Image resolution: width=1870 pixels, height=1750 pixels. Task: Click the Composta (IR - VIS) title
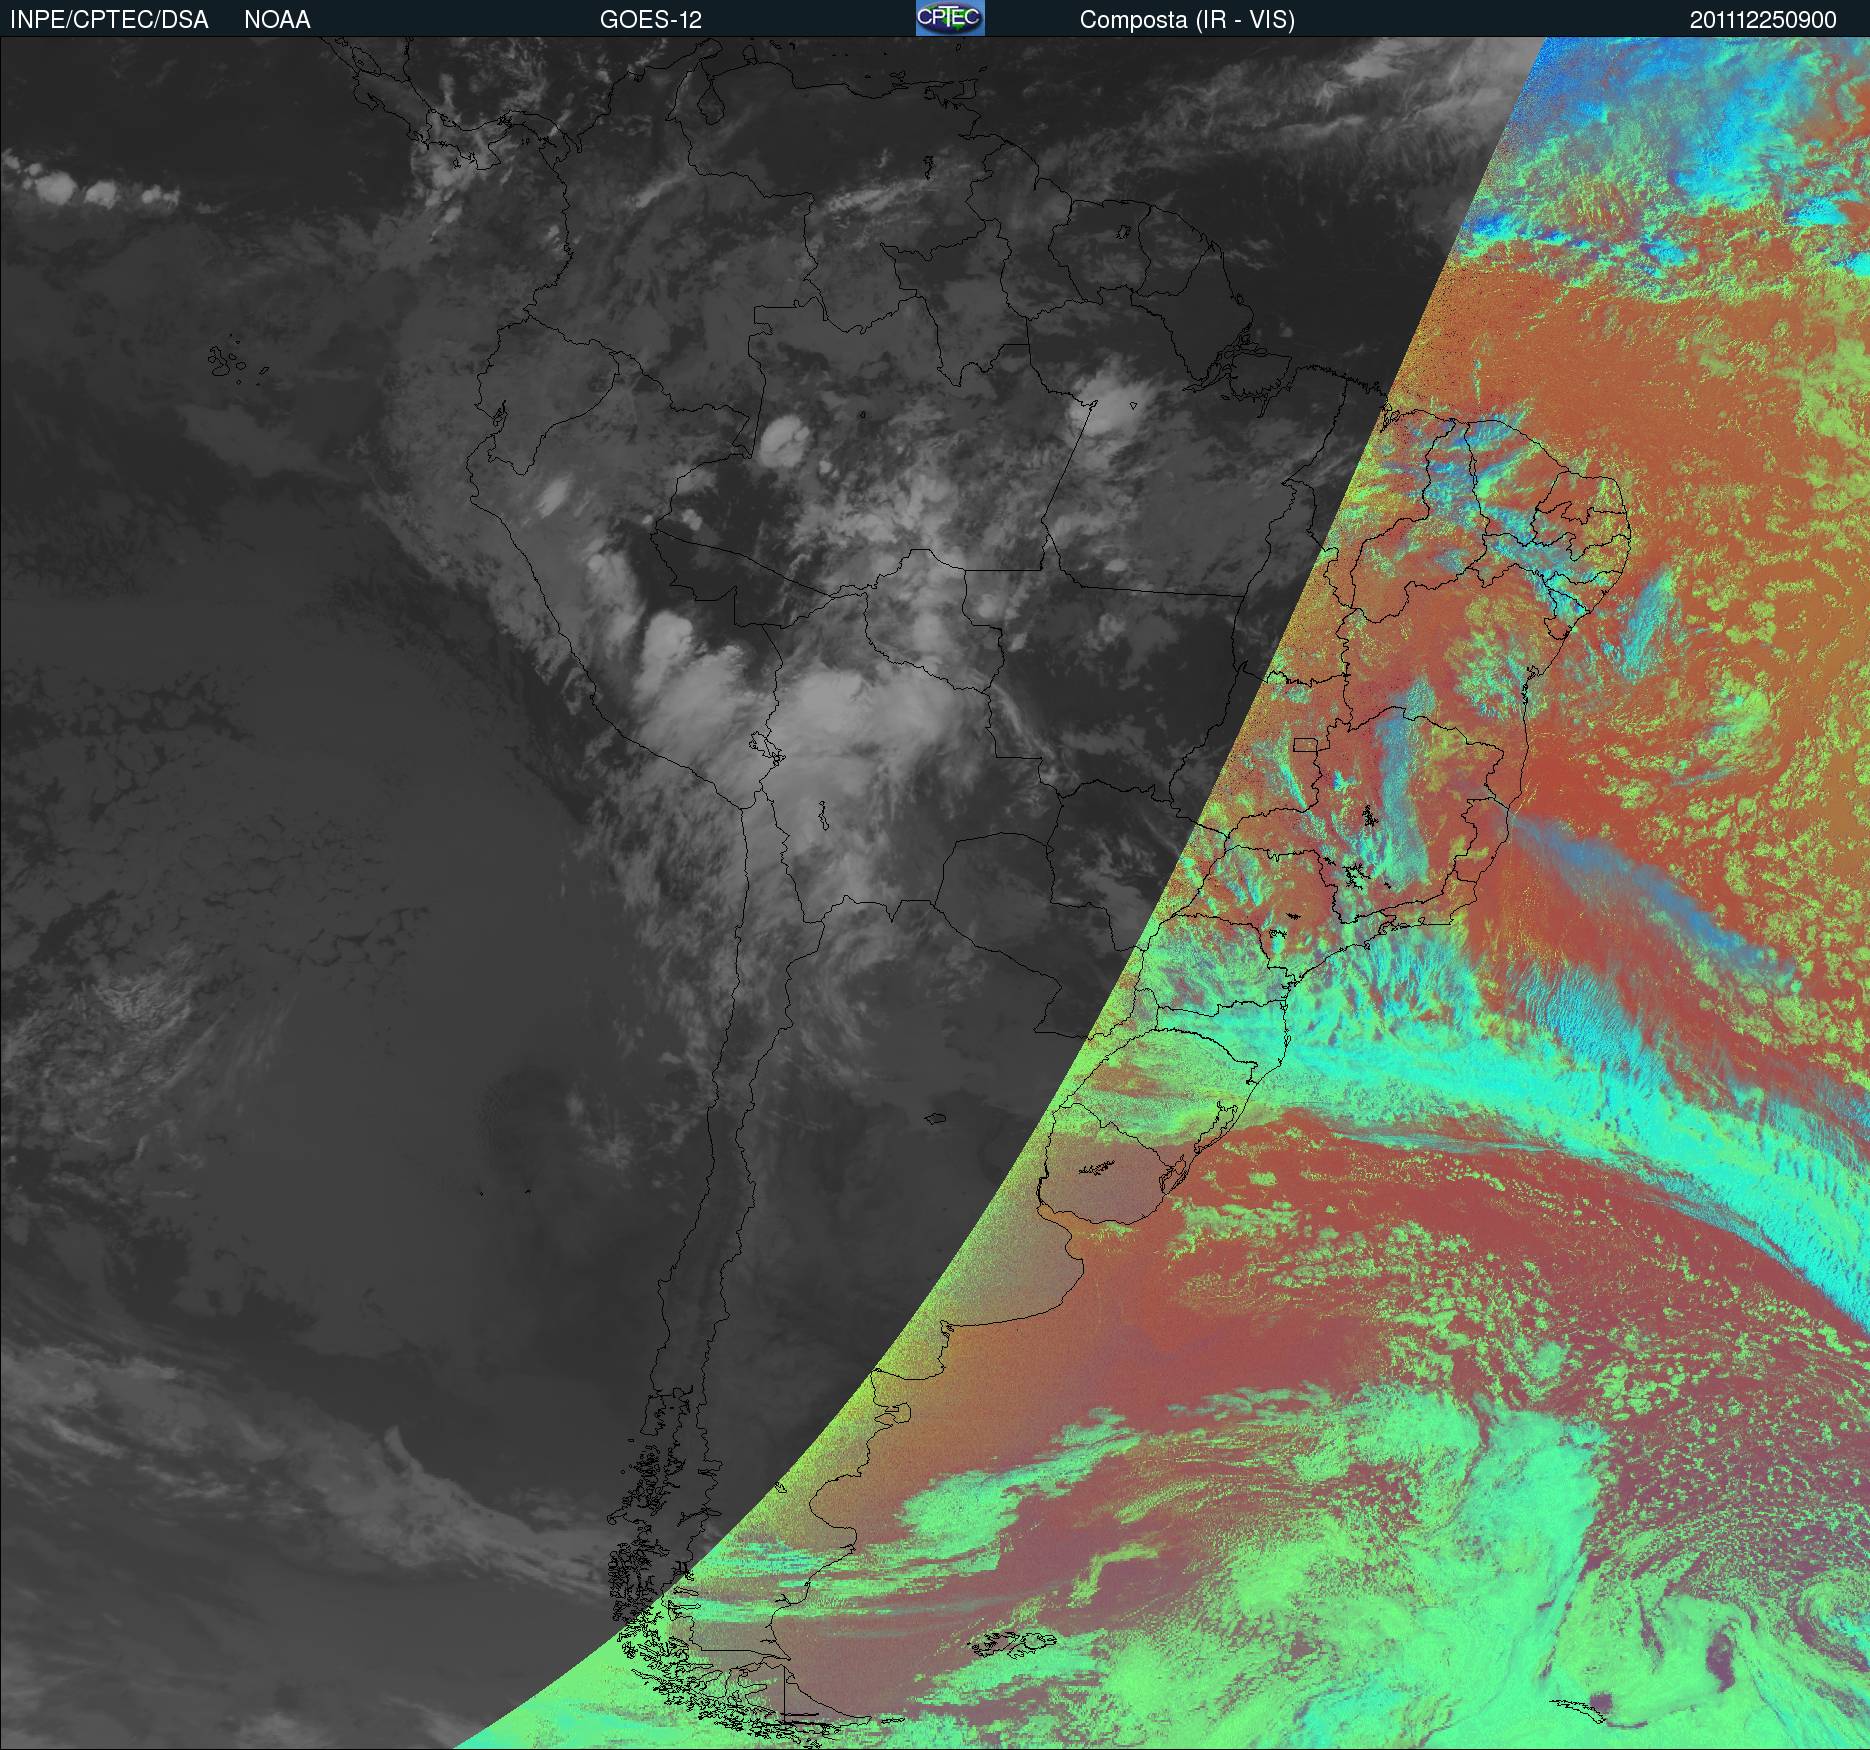(1187, 20)
